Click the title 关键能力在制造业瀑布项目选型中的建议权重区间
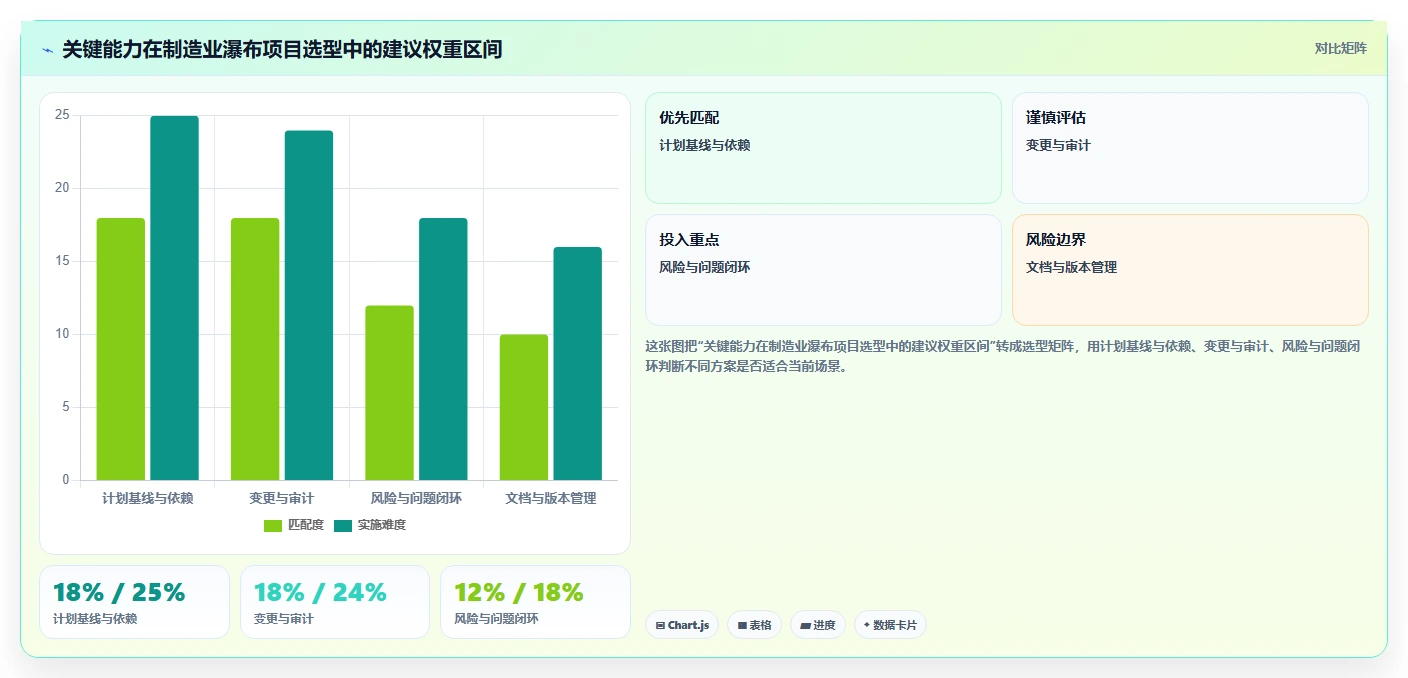The width and height of the screenshot is (1408, 678). point(282,49)
